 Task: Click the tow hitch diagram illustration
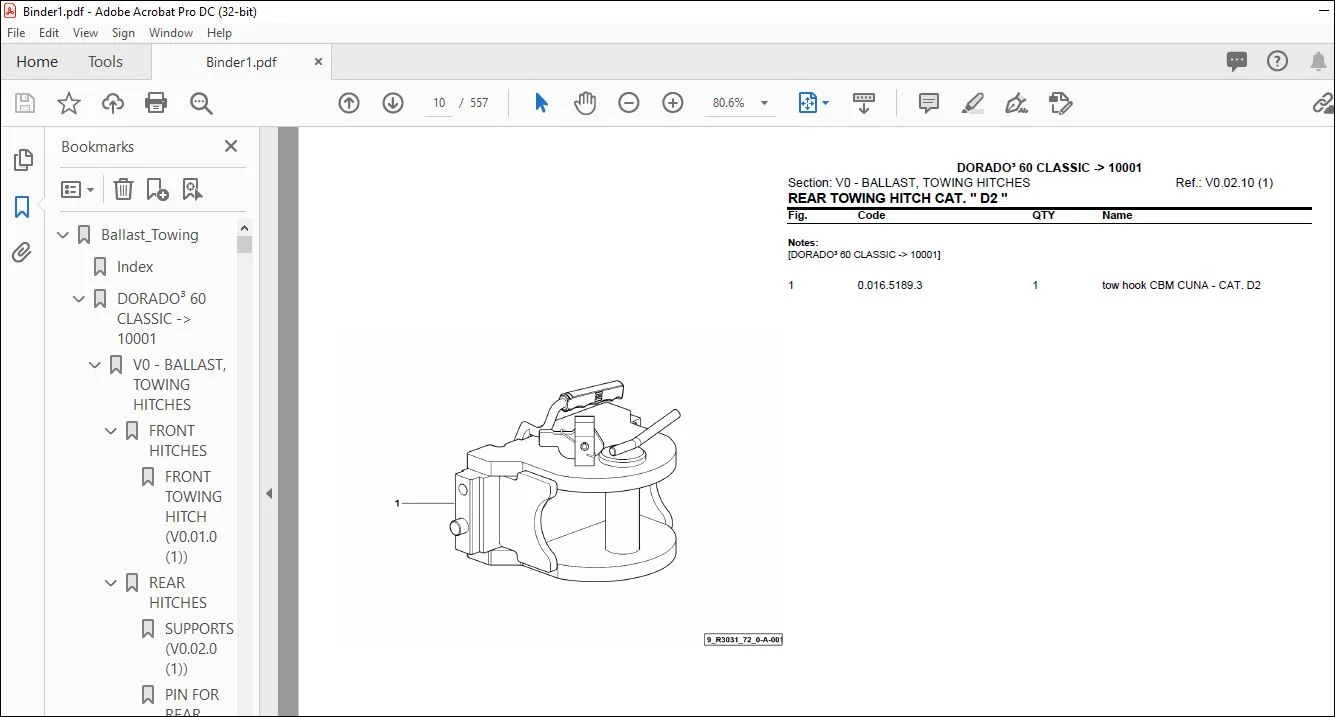tap(565, 482)
